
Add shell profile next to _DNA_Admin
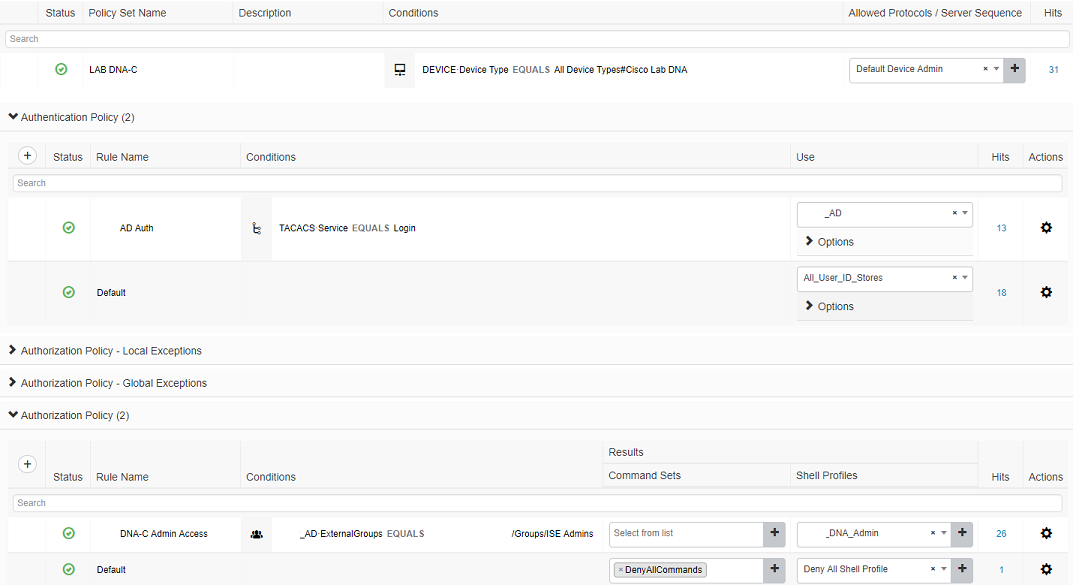962,533
